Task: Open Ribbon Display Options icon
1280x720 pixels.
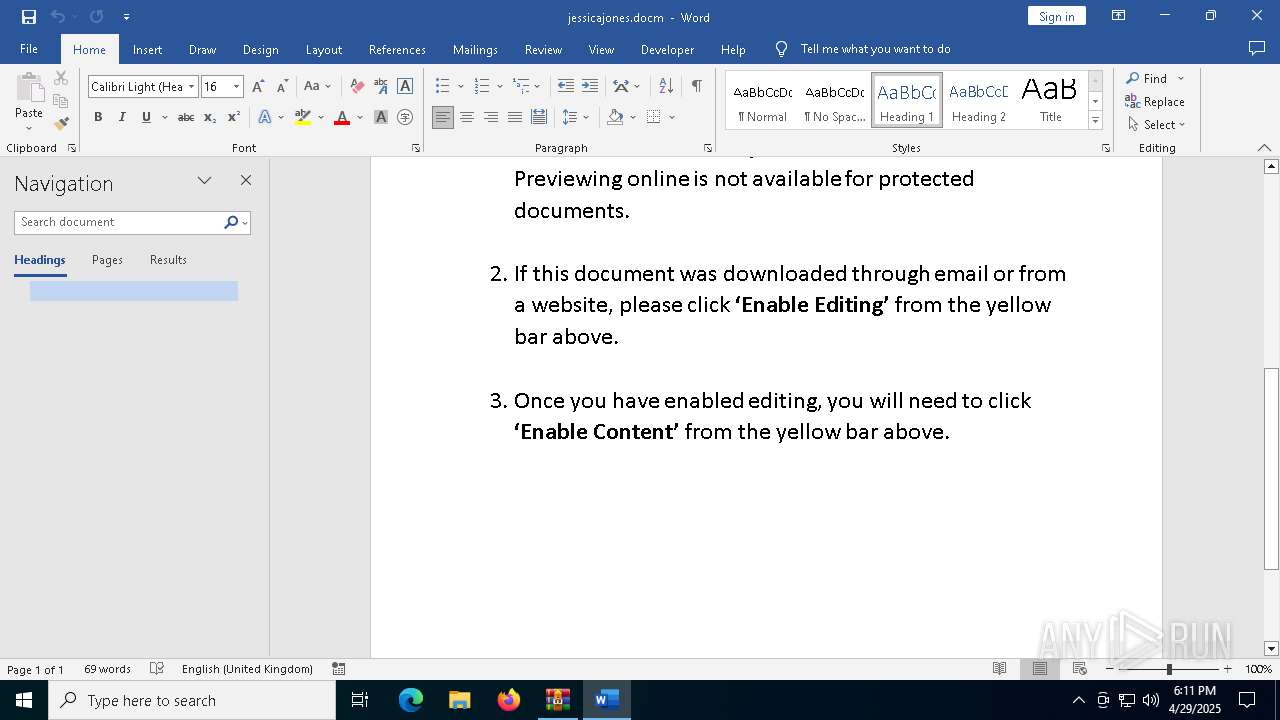Action: tap(1119, 16)
